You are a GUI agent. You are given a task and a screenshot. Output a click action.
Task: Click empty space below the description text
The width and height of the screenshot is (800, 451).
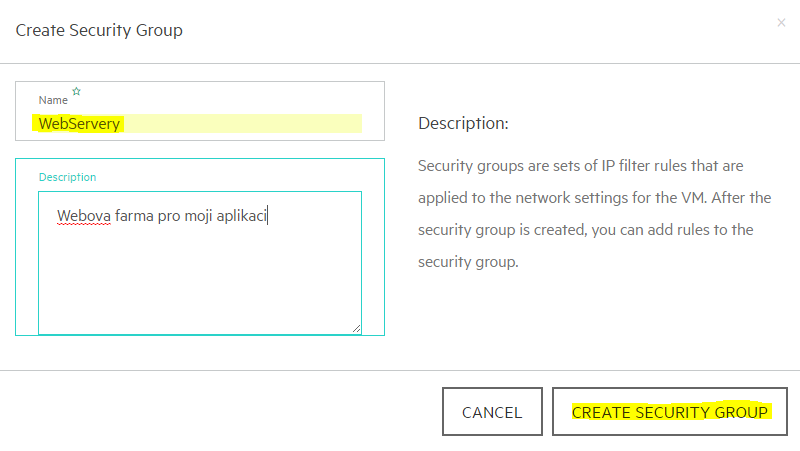coord(200,281)
